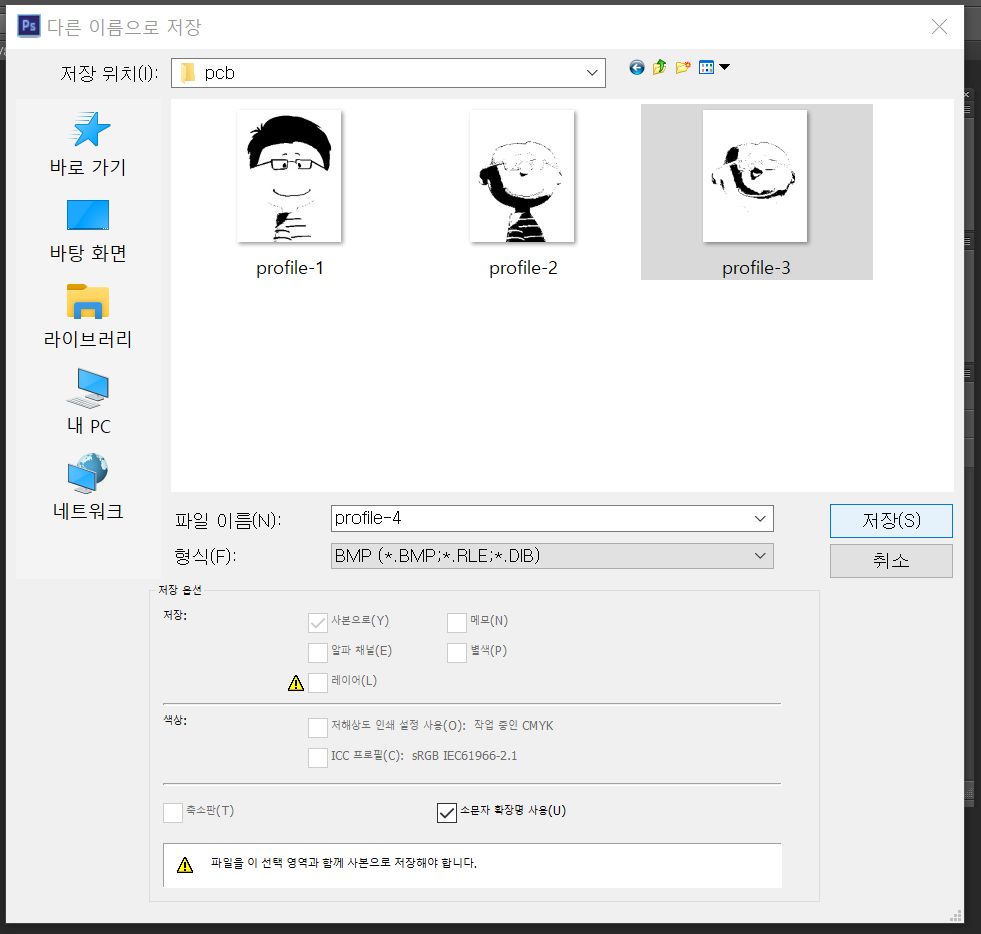Toggle the ICC 프로필(C) checkbox
This screenshot has width=981, height=934.
tap(318, 758)
